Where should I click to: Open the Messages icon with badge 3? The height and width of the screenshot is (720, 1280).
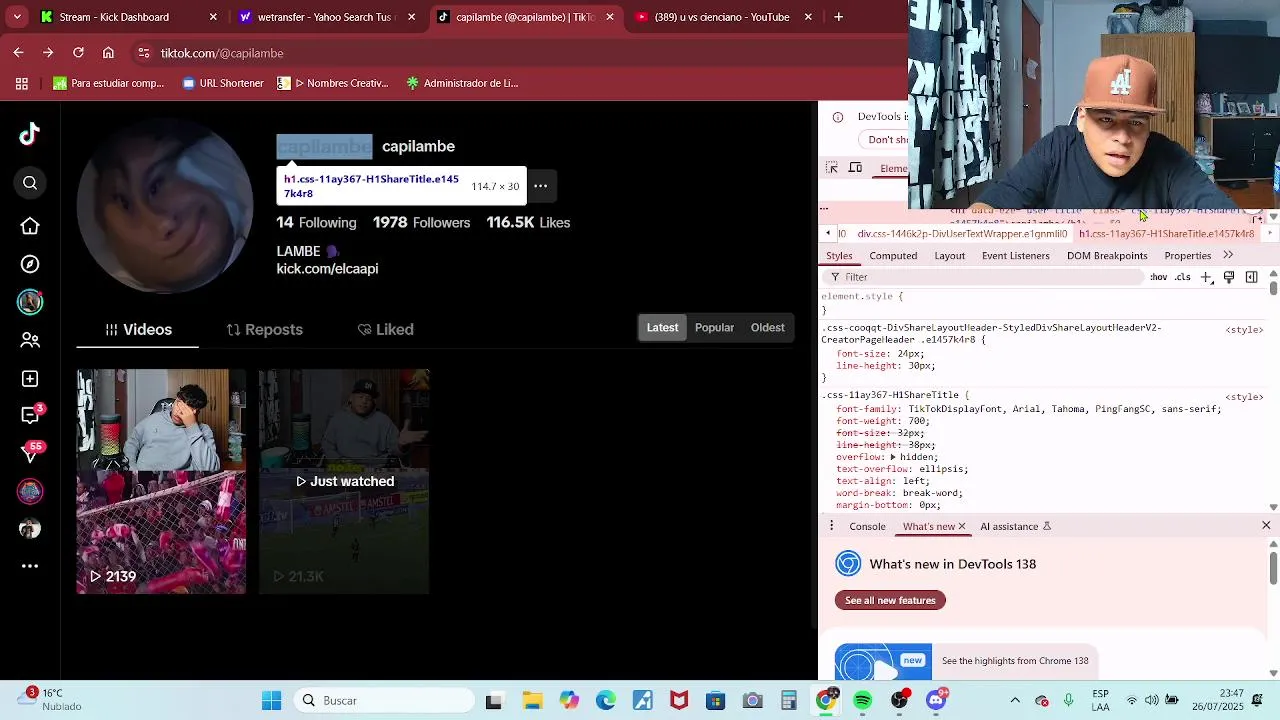(30, 415)
